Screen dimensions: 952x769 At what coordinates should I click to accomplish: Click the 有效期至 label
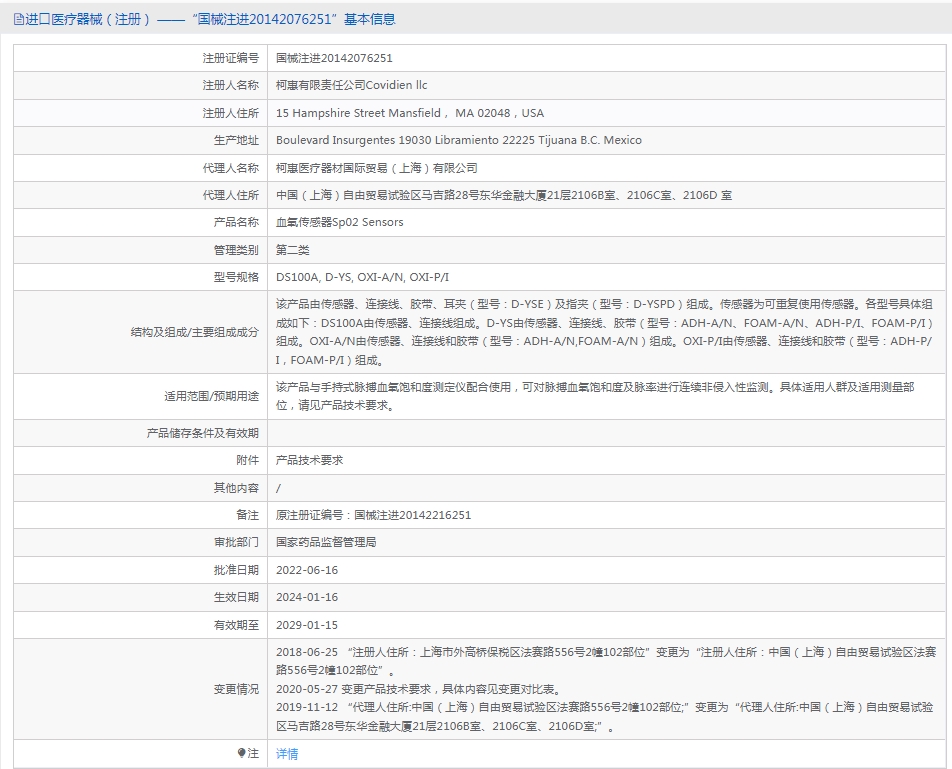click(x=236, y=625)
